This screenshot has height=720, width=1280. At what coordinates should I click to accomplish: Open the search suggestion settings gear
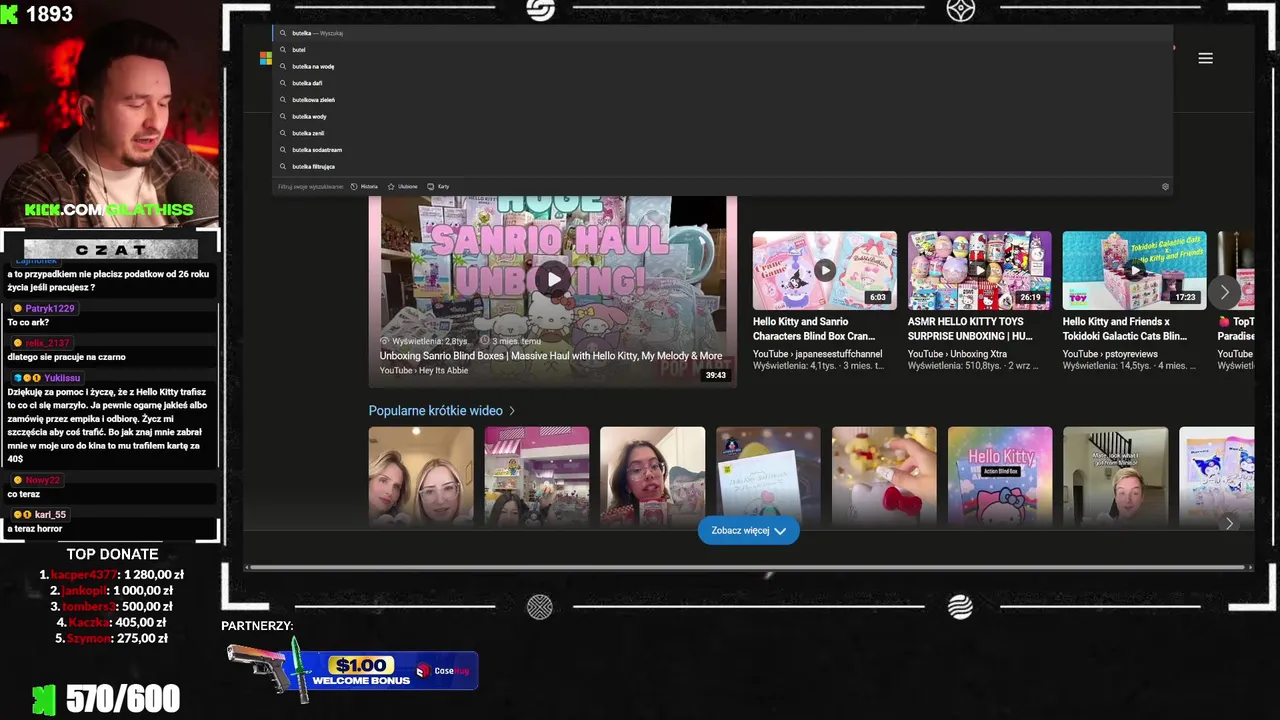coord(1165,187)
